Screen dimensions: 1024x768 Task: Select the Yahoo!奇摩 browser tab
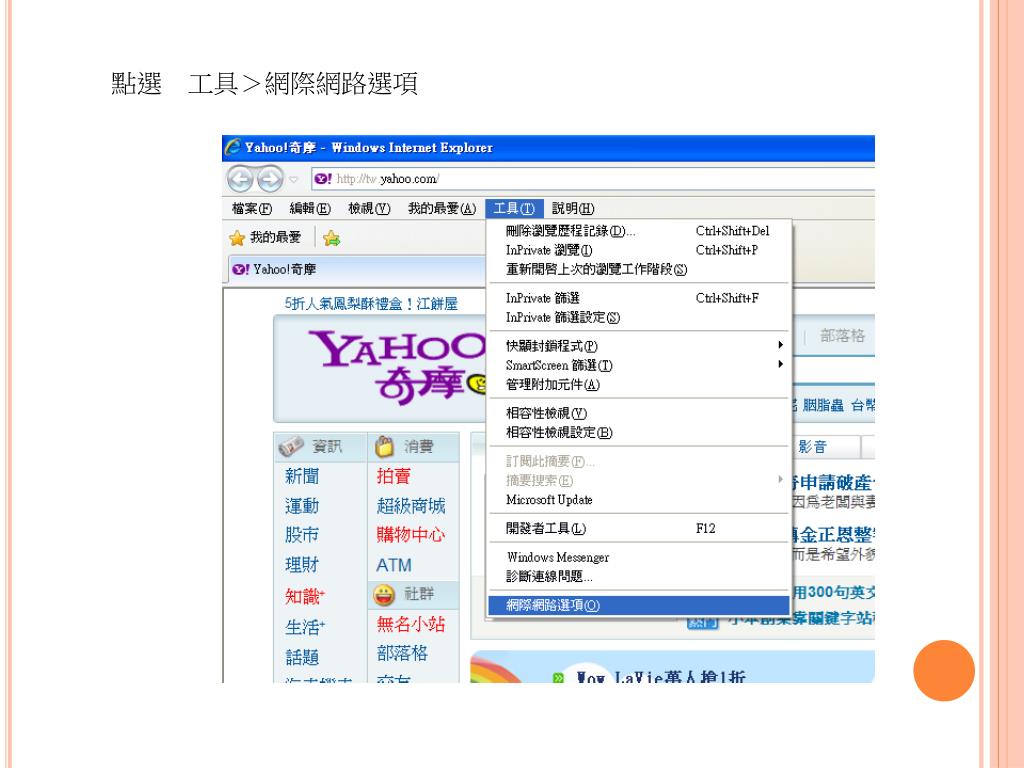(x=357, y=269)
